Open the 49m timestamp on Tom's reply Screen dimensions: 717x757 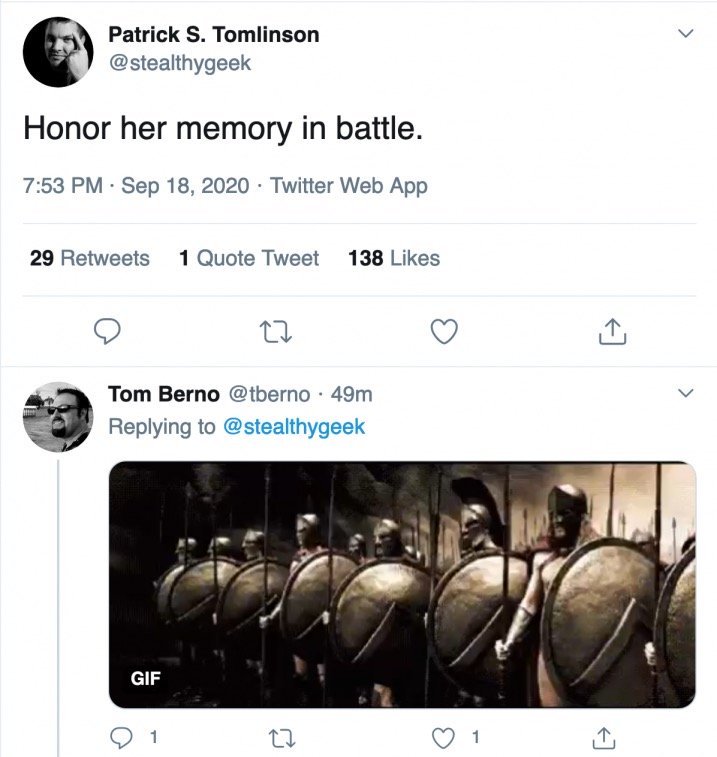coord(351,394)
